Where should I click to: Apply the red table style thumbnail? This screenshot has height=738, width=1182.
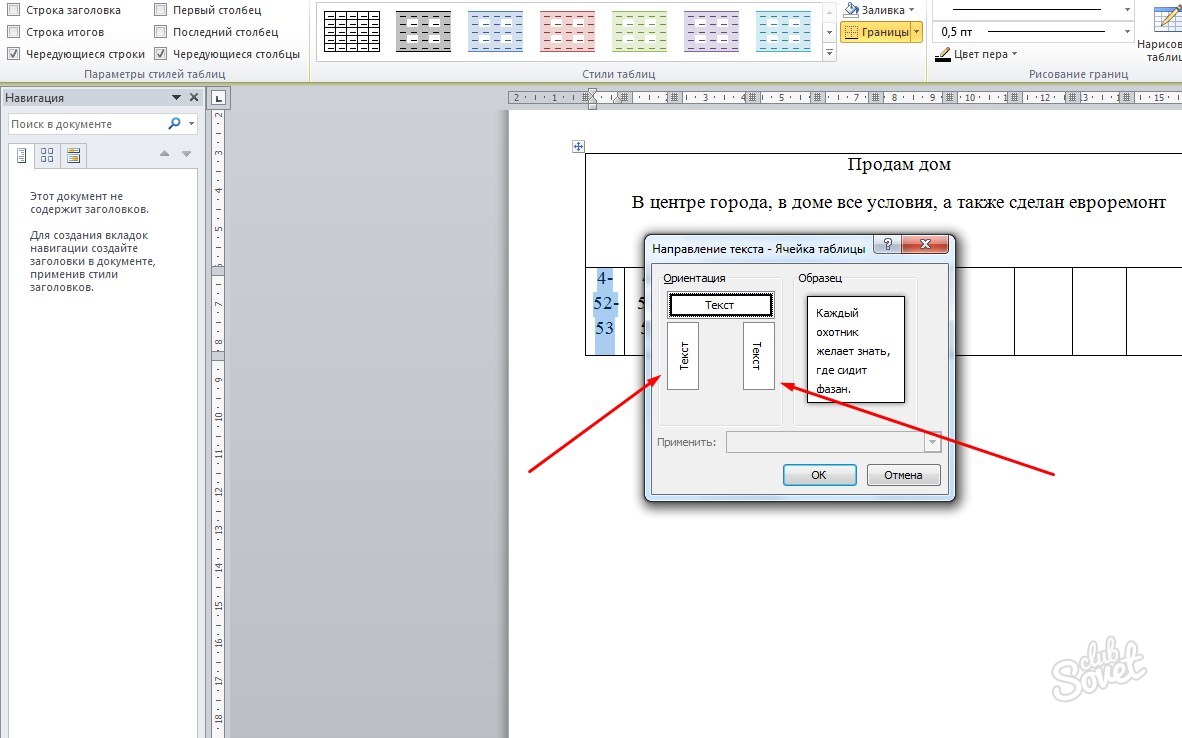[x=568, y=32]
